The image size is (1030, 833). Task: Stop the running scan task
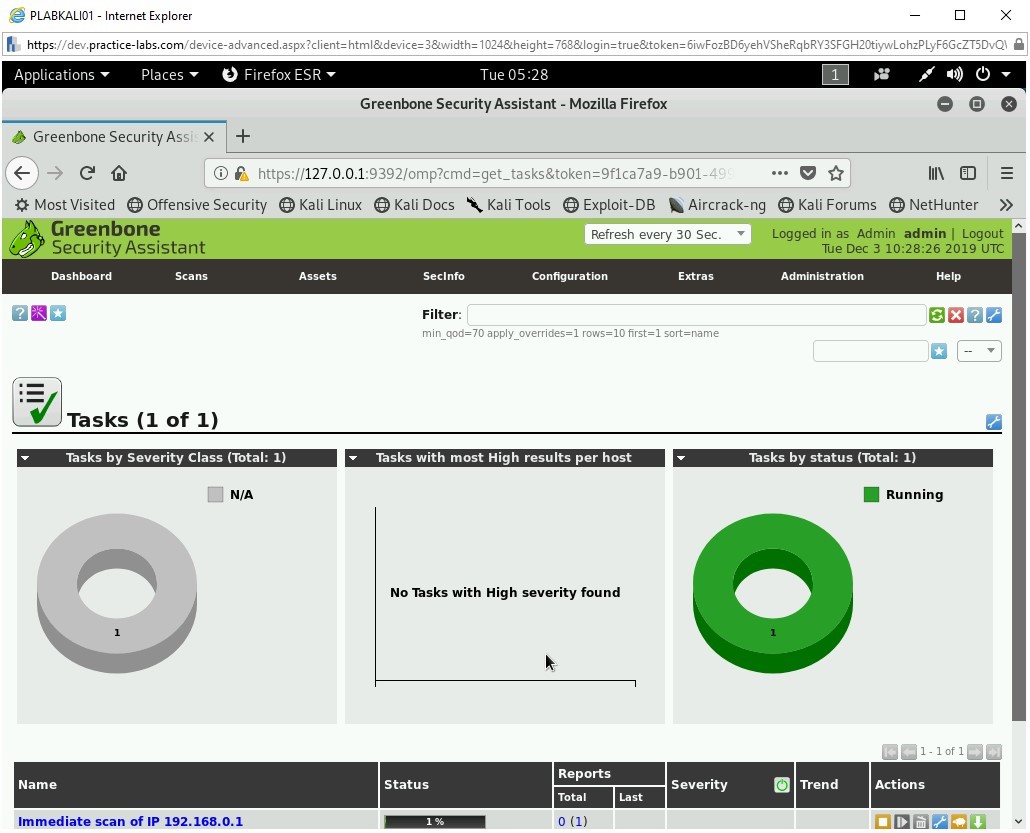tap(883, 822)
